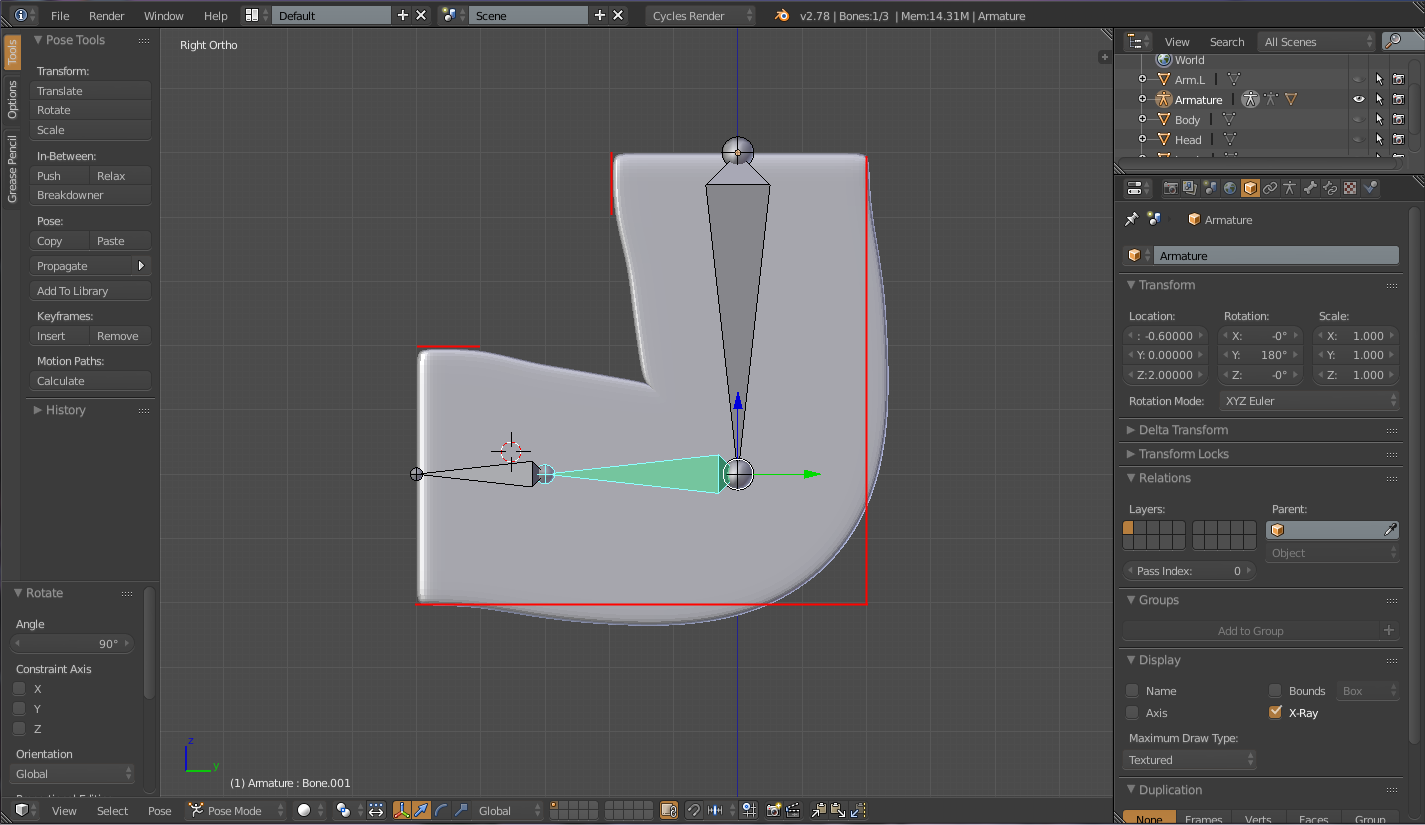Click the Breakdowner button

click(90, 195)
